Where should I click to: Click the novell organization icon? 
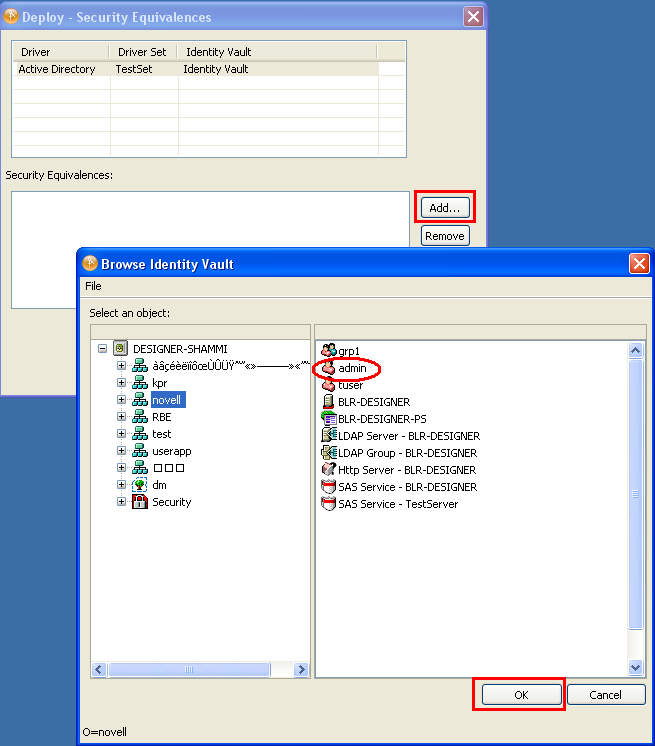139,400
